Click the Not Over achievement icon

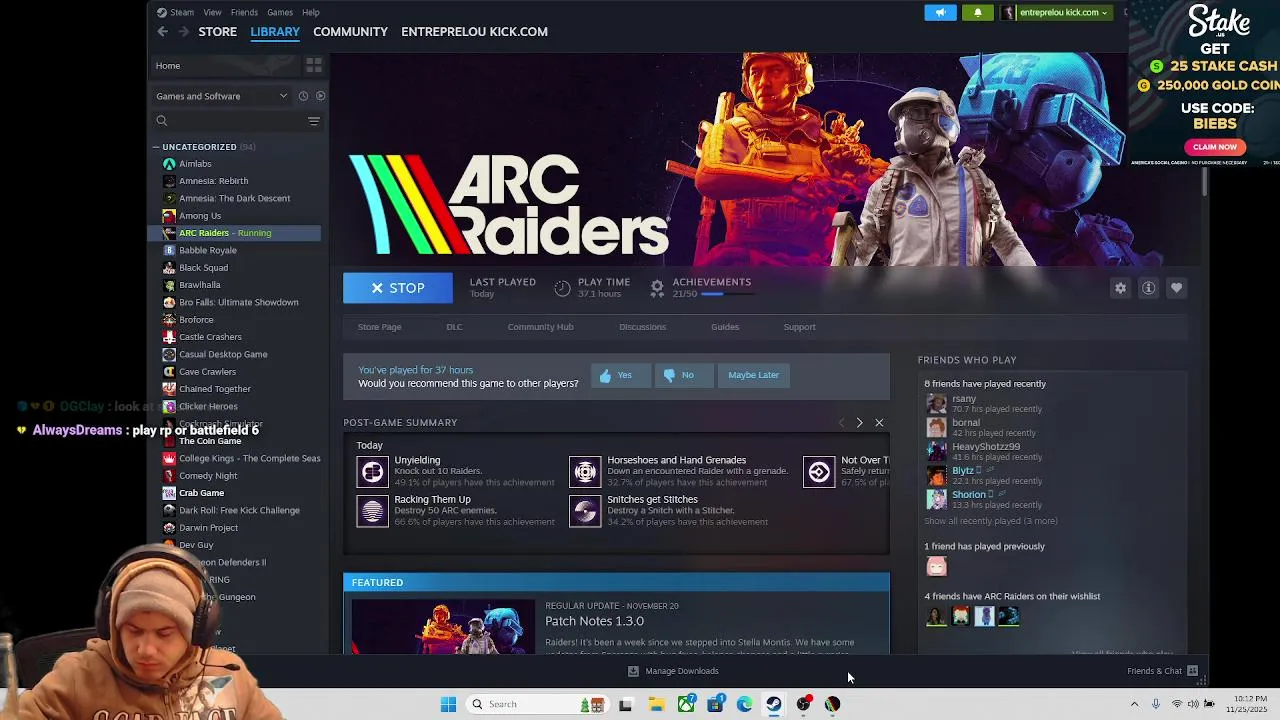click(x=819, y=471)
